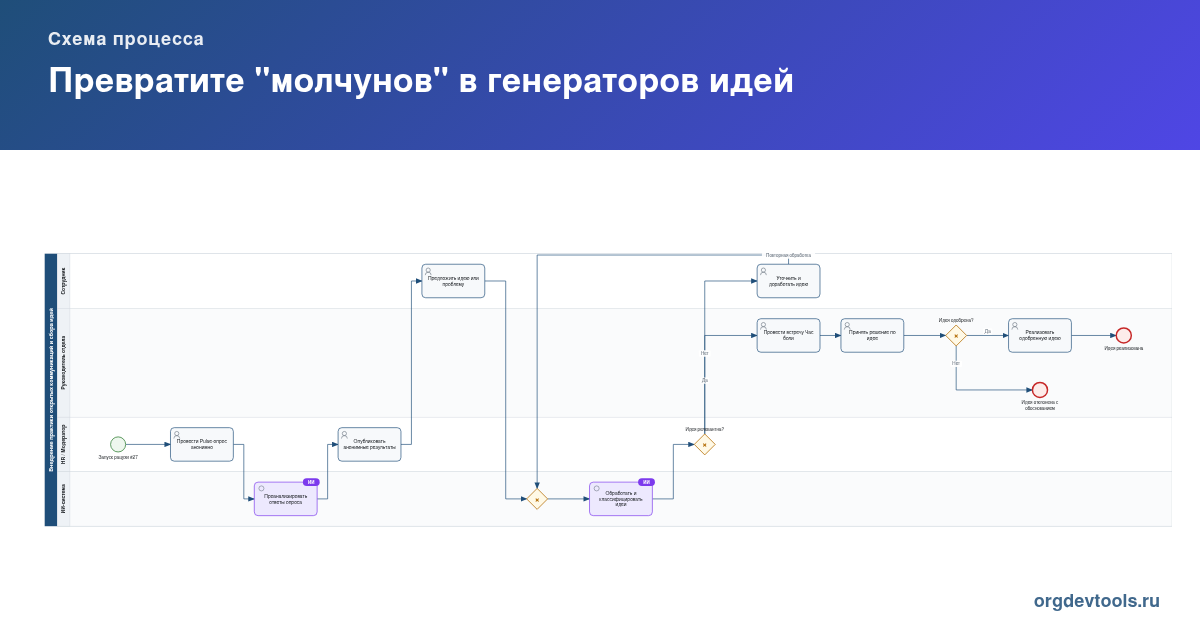1200x630 pixels.
Task: Click service icon in 'Проанализировать ответы опроса' task
Action: click(x=261, y=489)
